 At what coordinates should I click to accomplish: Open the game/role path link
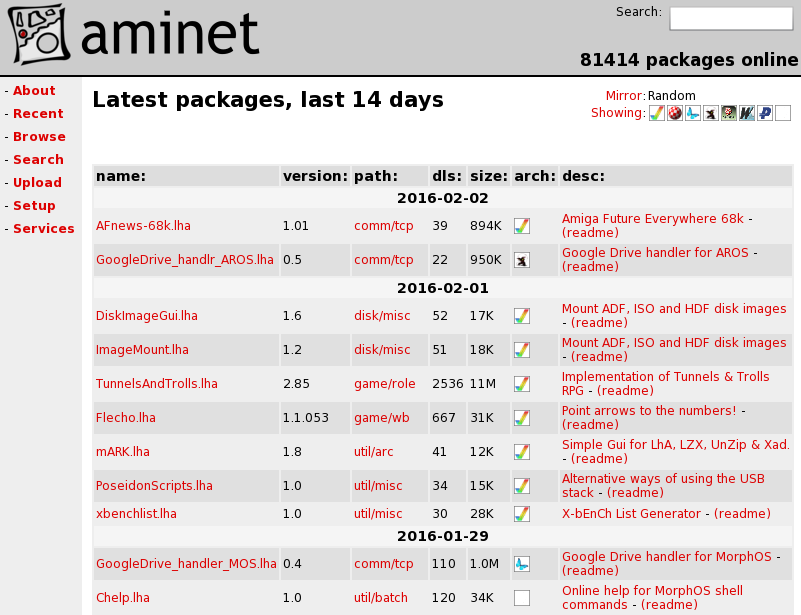pos(385,384)
